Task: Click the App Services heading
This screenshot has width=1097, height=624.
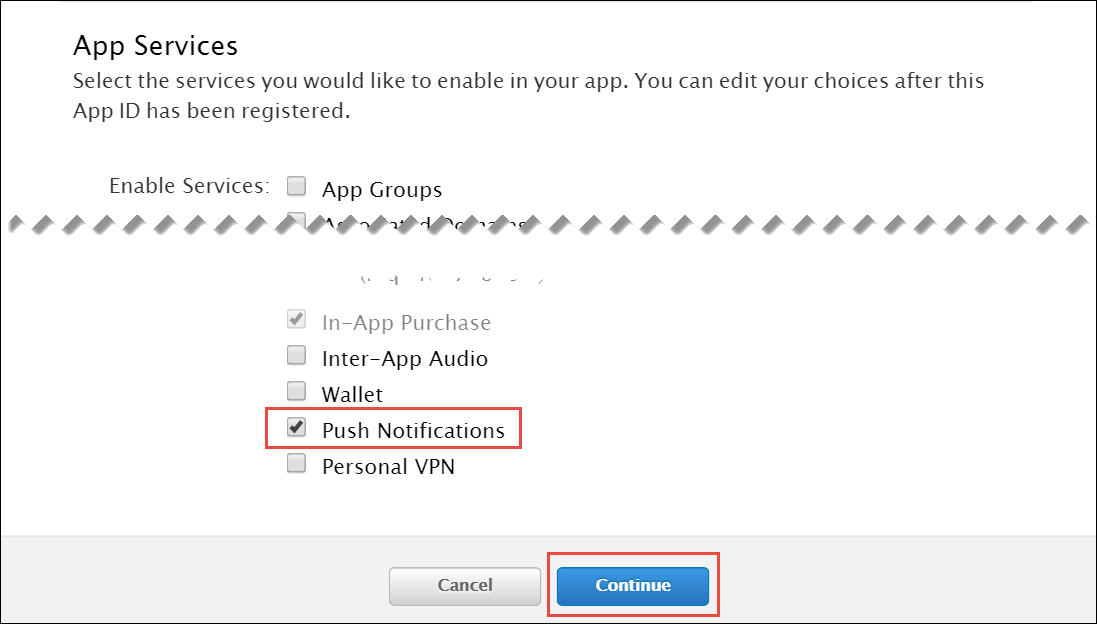Action: (x=155, y=46)
